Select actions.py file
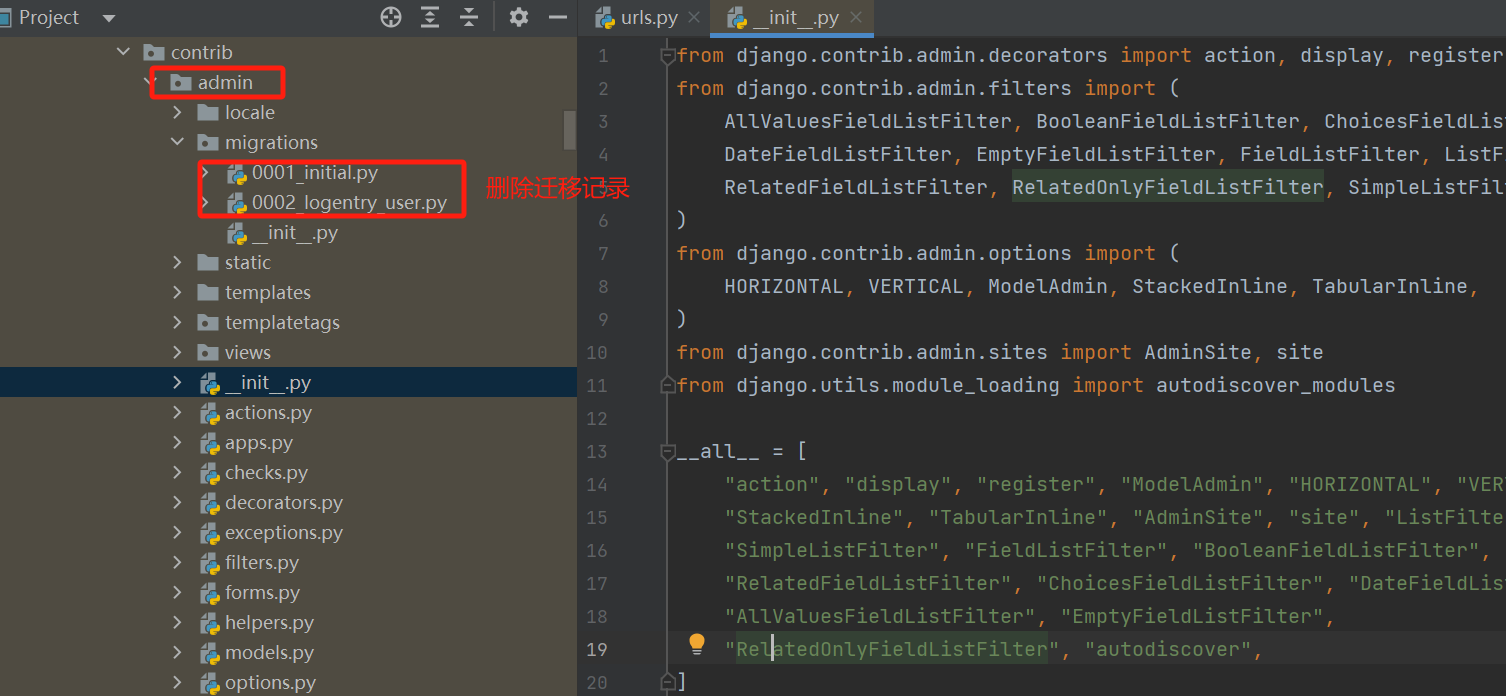Viewport: 1506px width, 696px height. (268, 412)
